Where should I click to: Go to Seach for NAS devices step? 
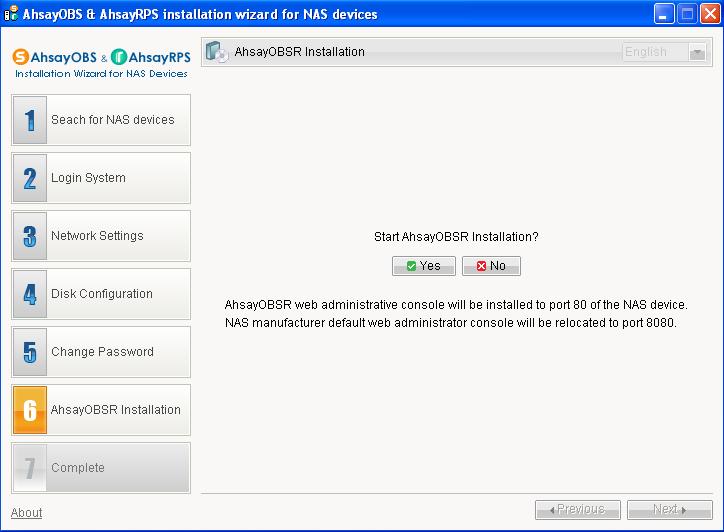tap(101, 120)
